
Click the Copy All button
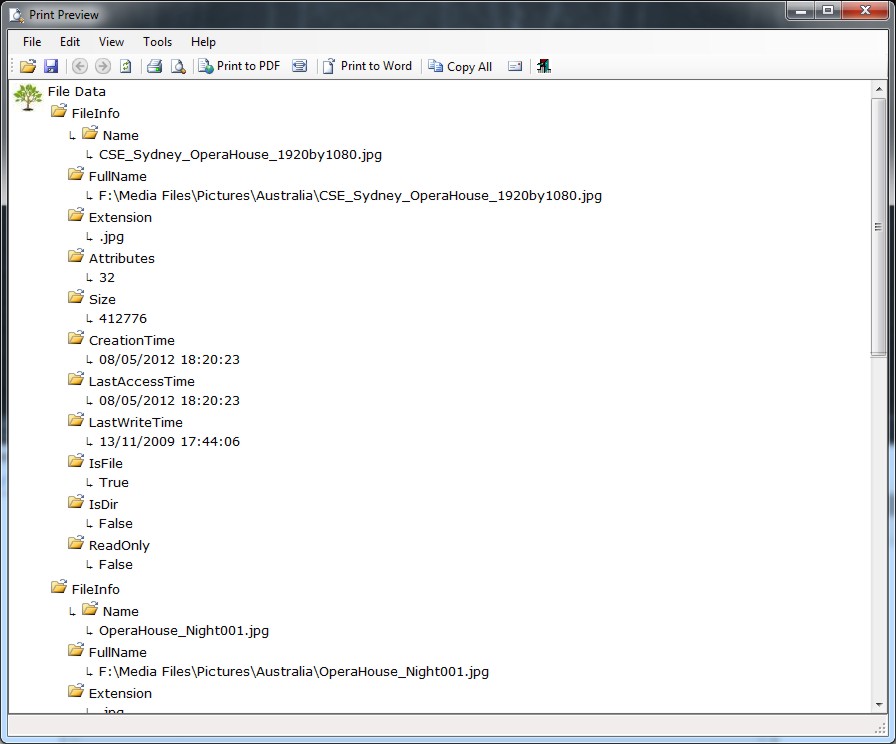tap(460, 66)
